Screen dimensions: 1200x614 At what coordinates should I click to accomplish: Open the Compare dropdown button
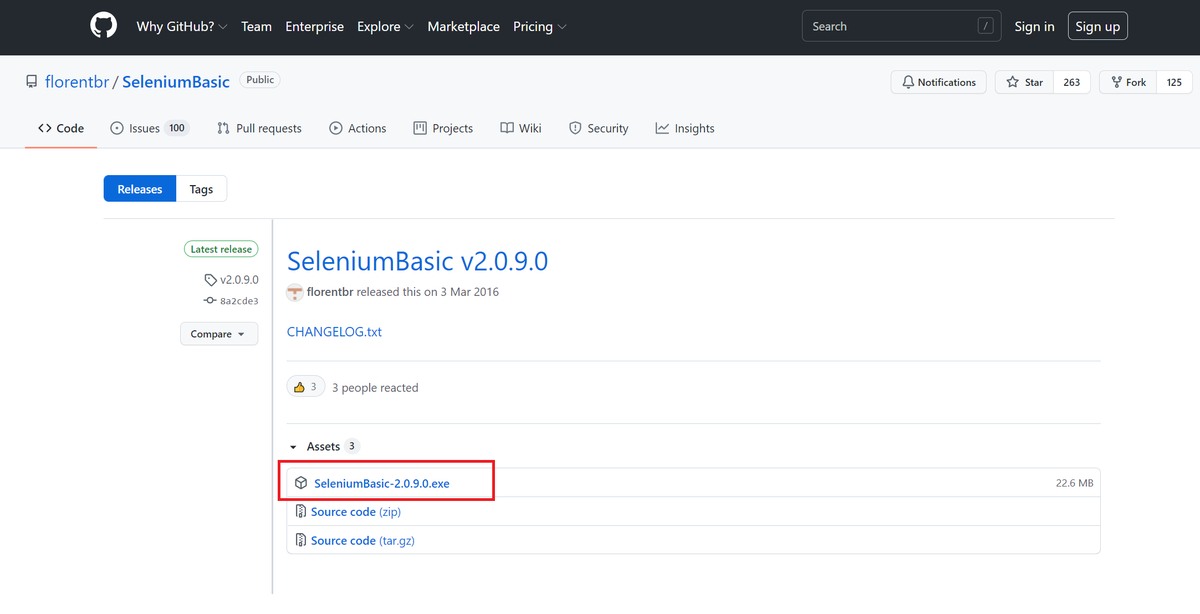click(219, 334)
